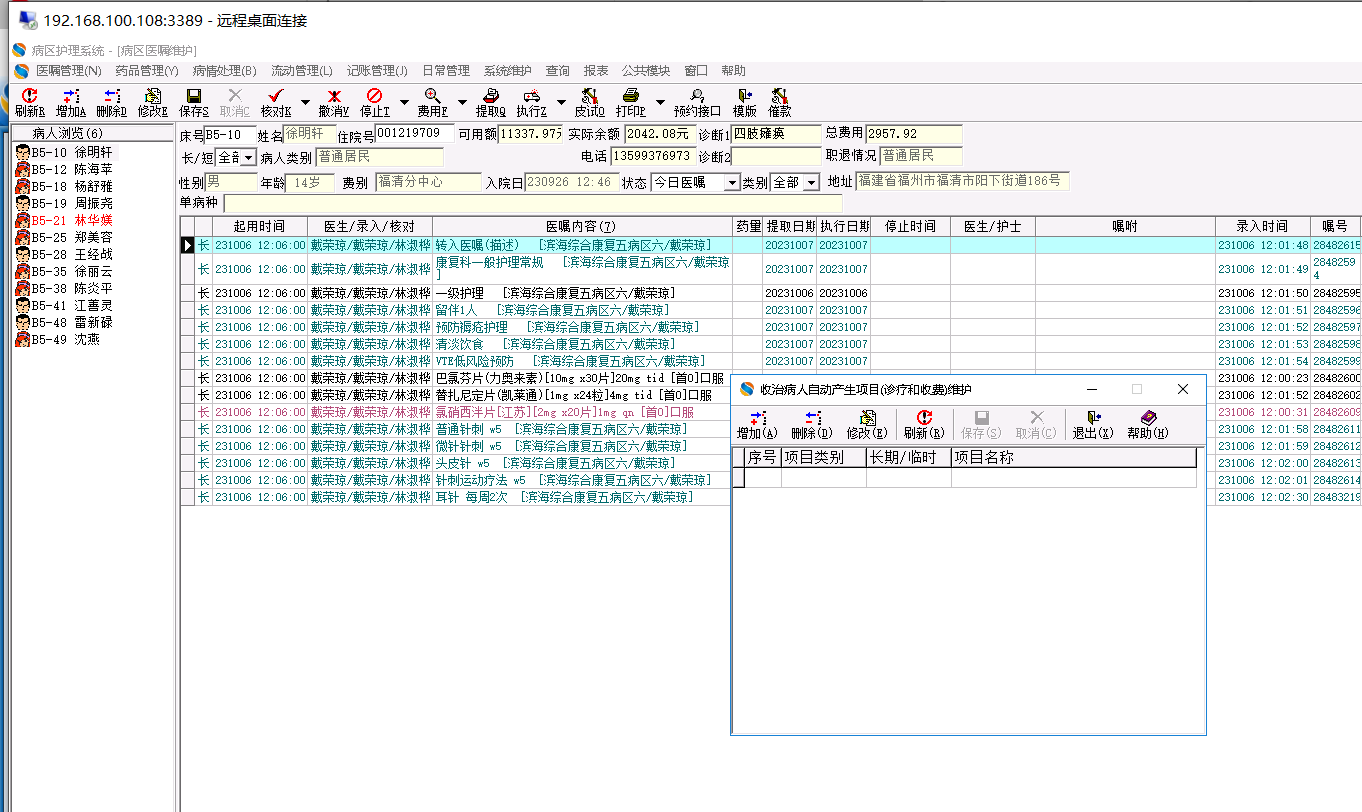The height and width of the screenshot is (812, 1362).
Task: Select patient B5-18 杨舒雅 in the list
Action: tap(72, 187)
